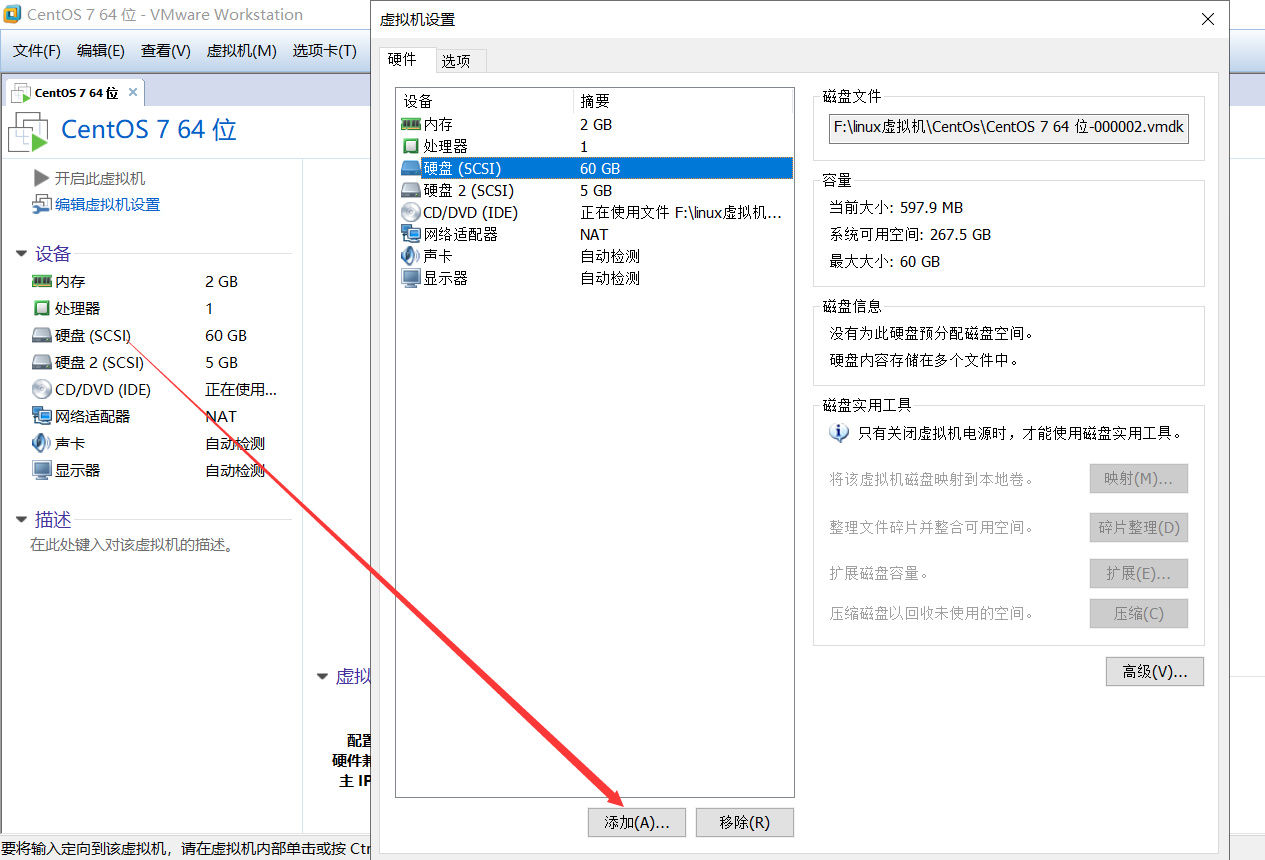
Task: Click 开启此虚拟机 link
Action: pyautogui.click(x=100, y=178)
